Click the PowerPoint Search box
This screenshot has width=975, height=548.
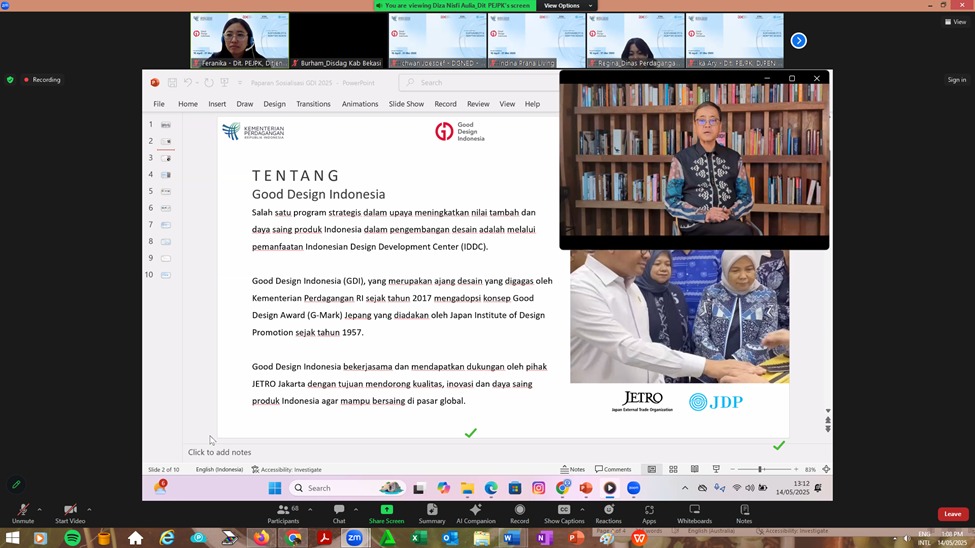tap(479, 83)
